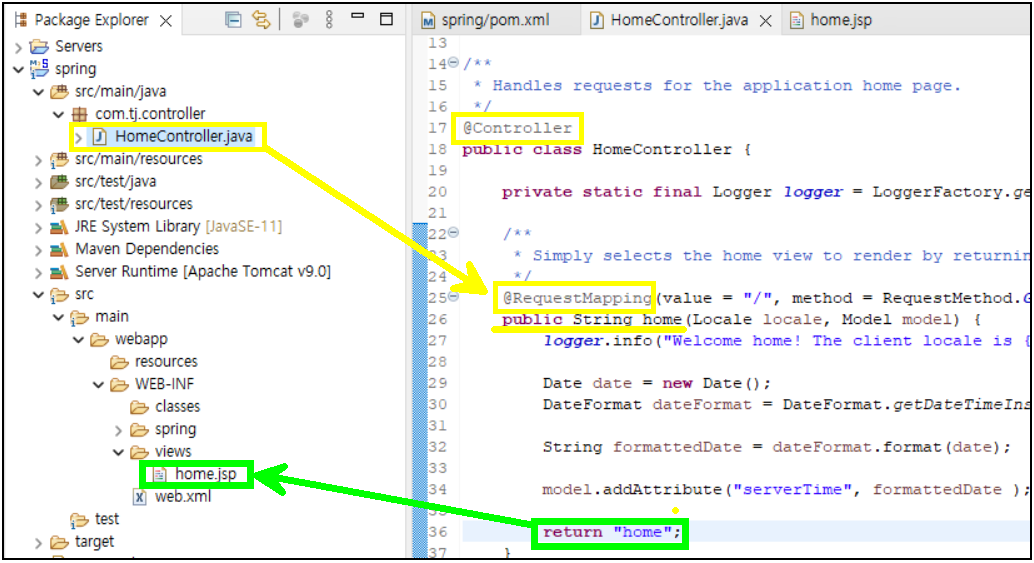
Task: Select the HomeController.java editor tab
Action: pyautogui.click(x=679, y=20)
